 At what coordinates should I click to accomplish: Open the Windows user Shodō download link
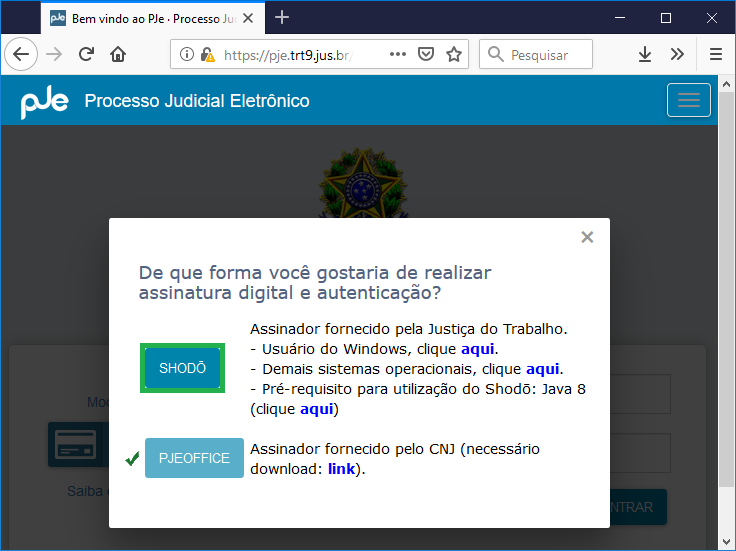(478, 349)
